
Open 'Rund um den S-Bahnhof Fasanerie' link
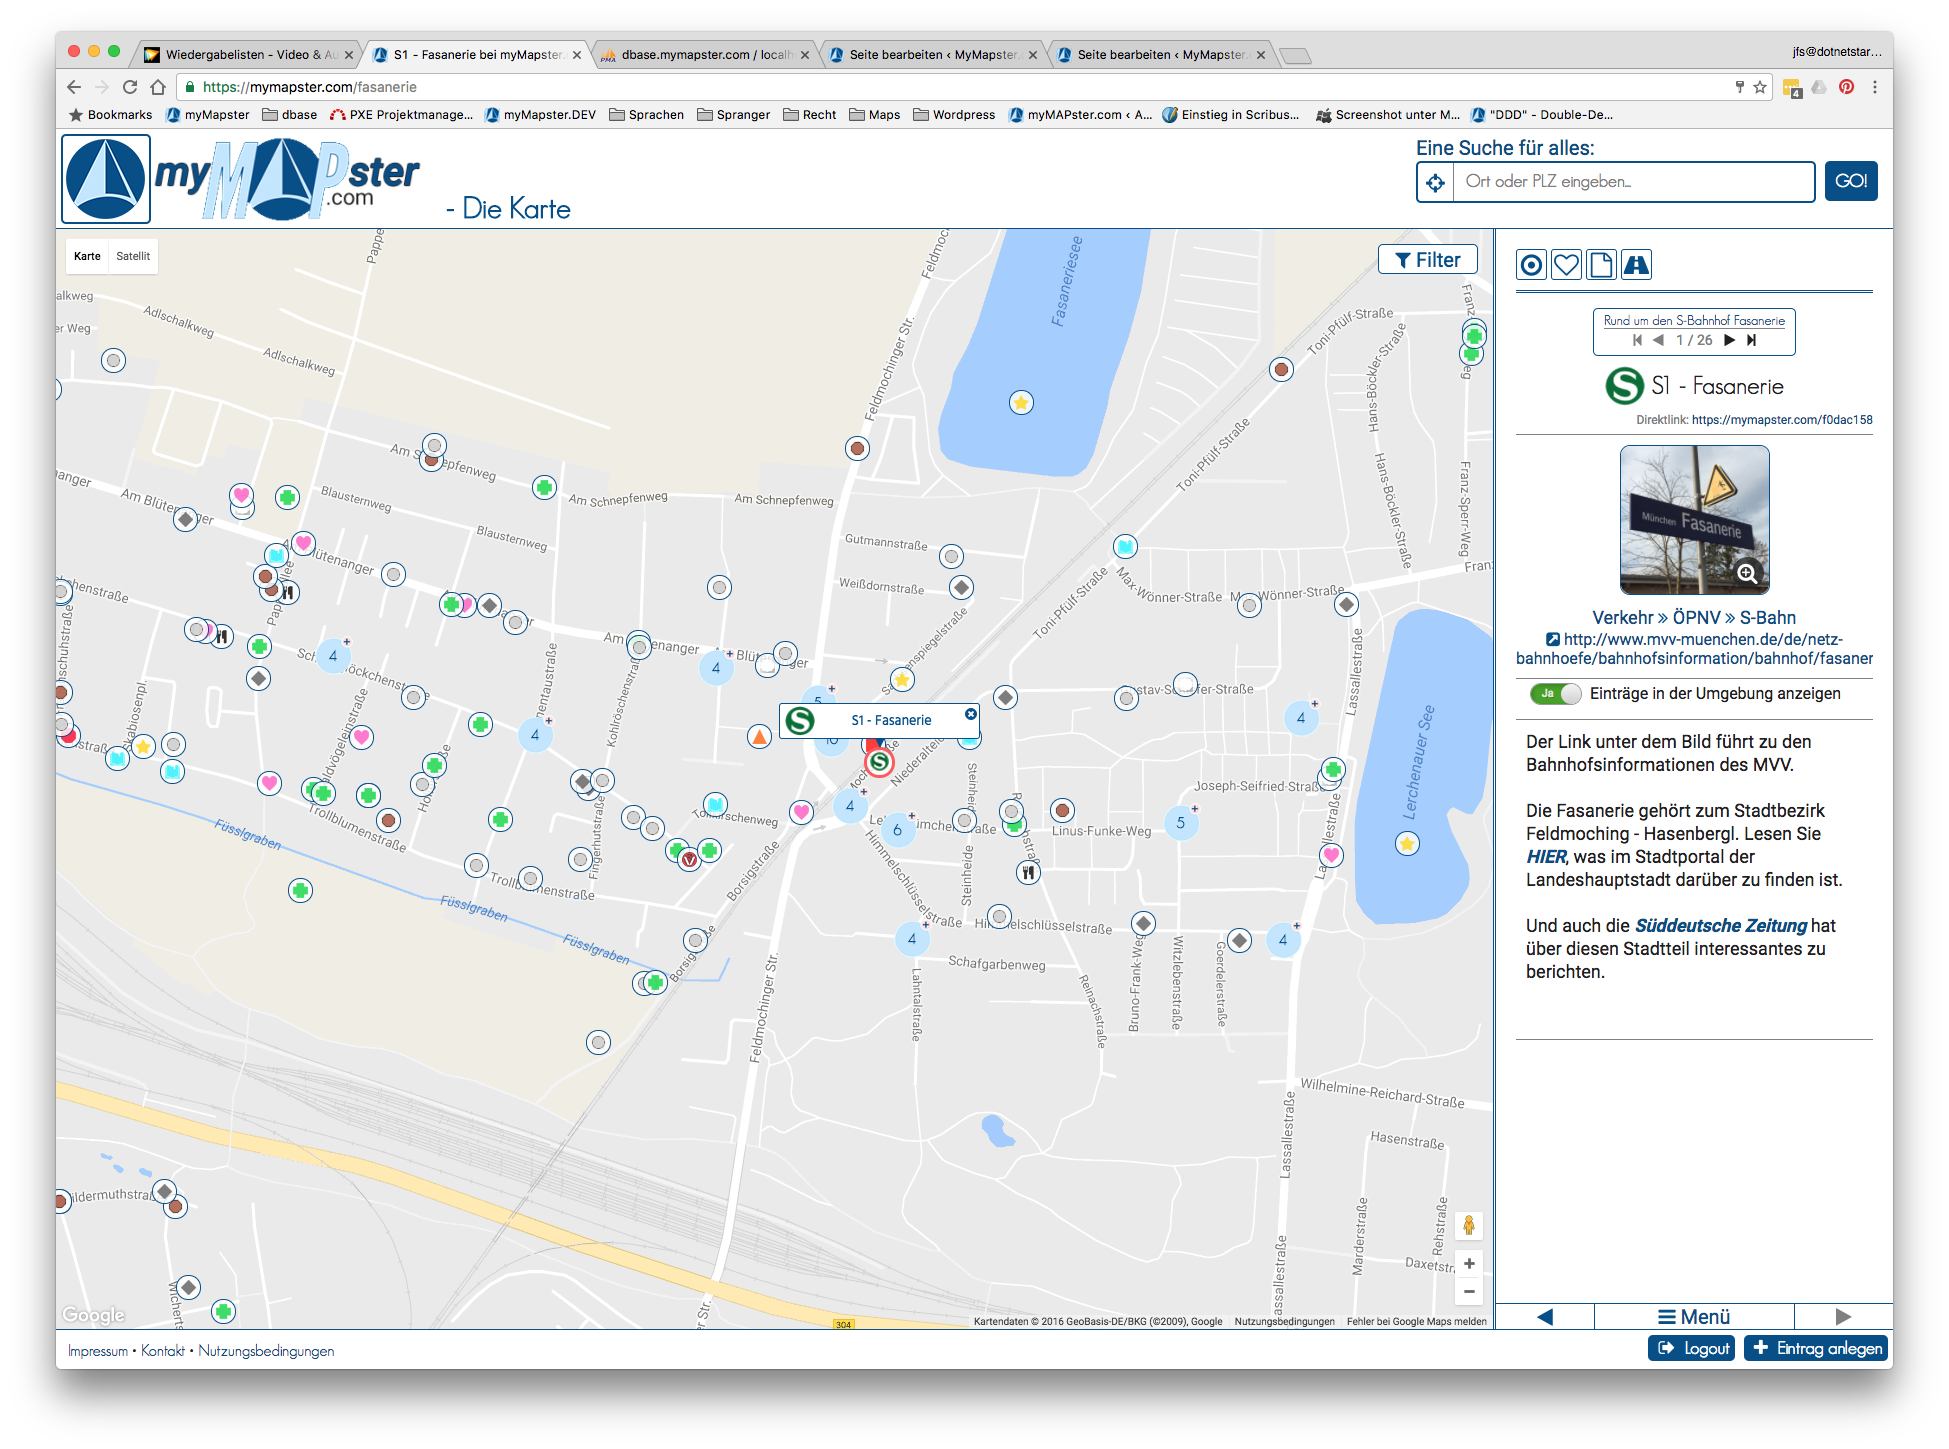(1694, 321)
